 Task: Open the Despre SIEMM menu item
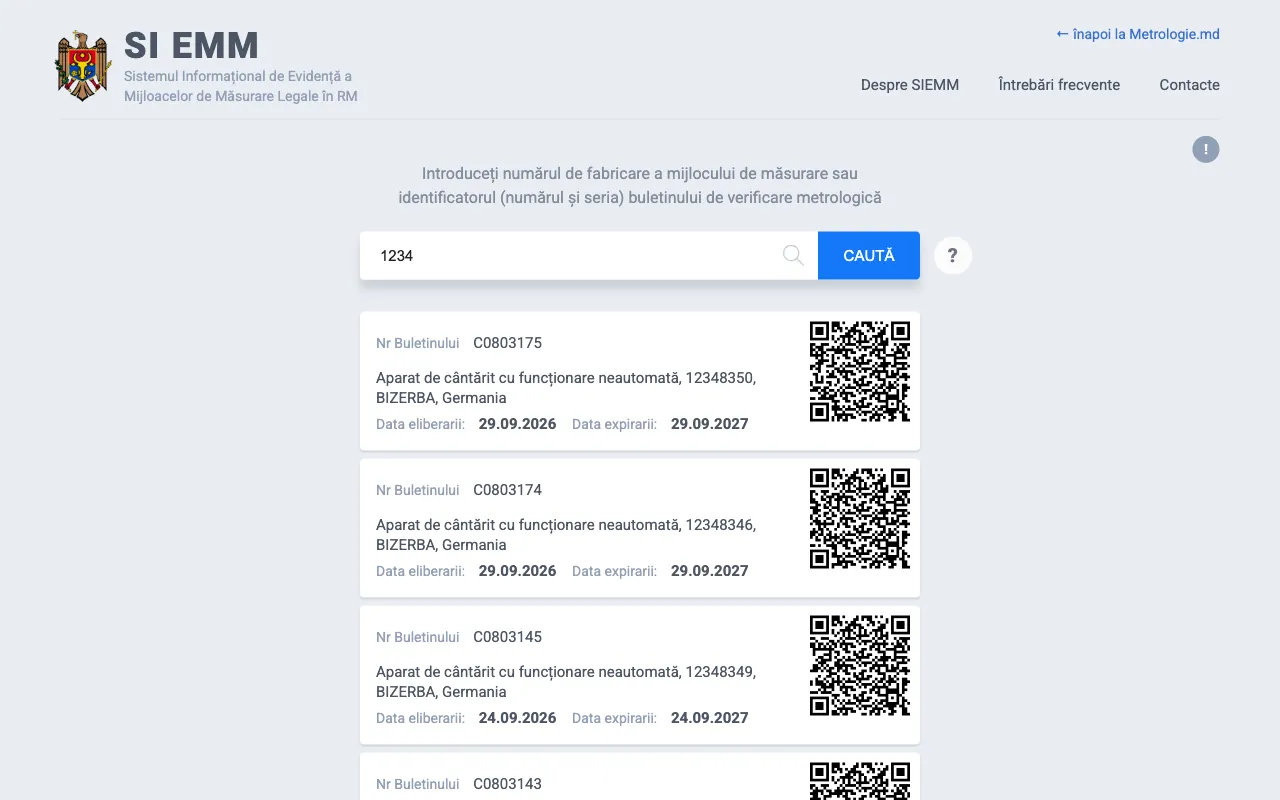(x=910, y=85)
